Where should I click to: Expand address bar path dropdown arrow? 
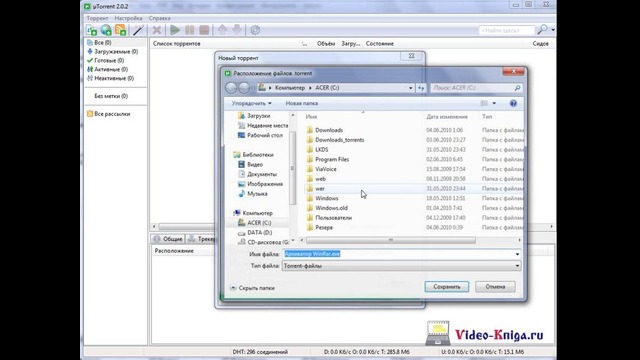coord(410,88)
